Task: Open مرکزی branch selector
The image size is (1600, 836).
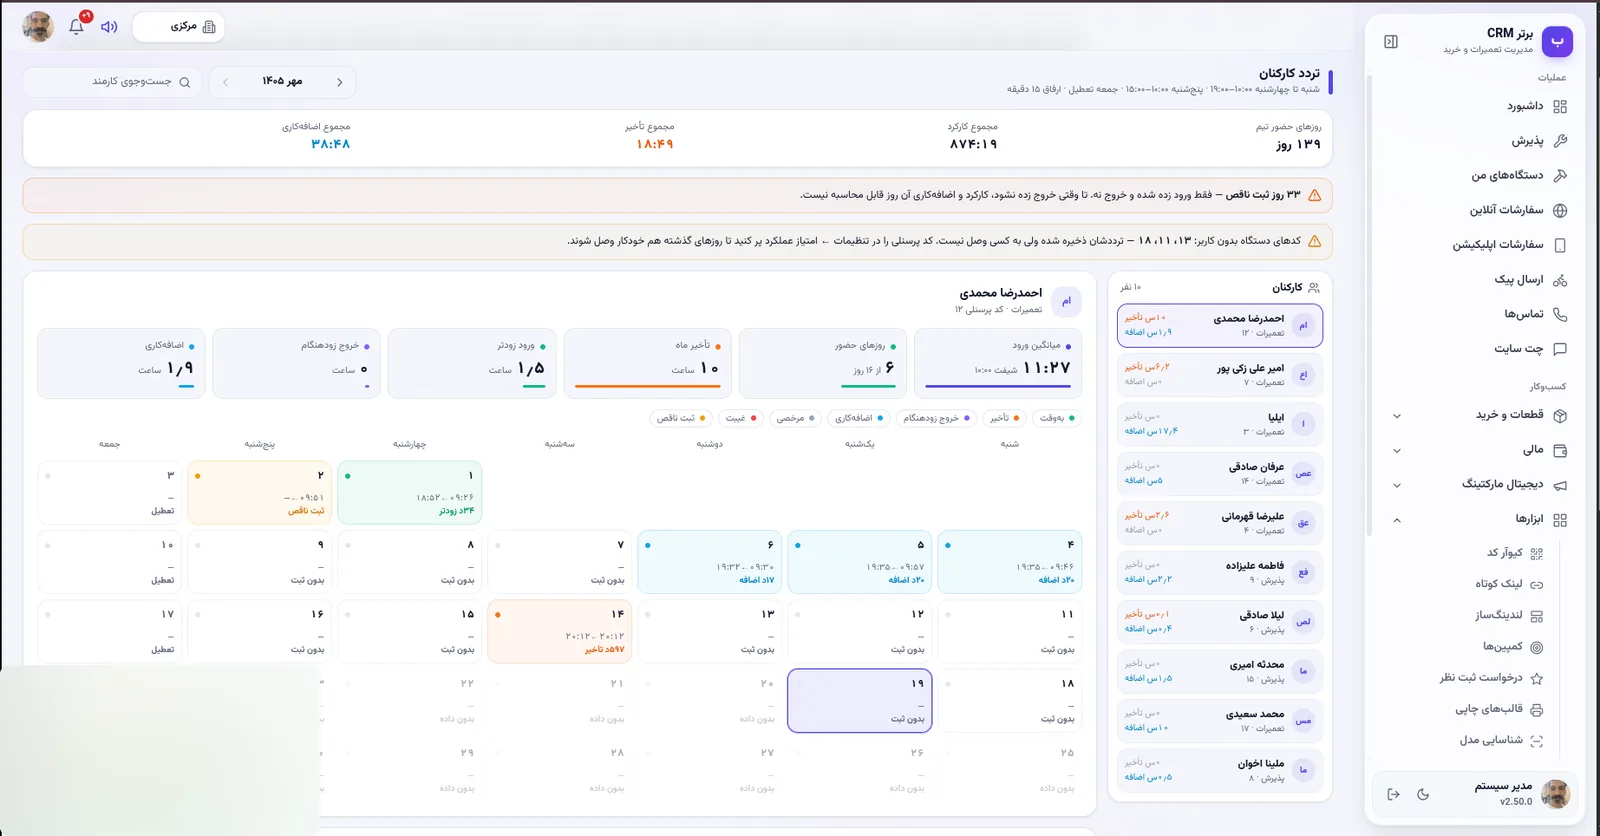Action: pos(178,27)
